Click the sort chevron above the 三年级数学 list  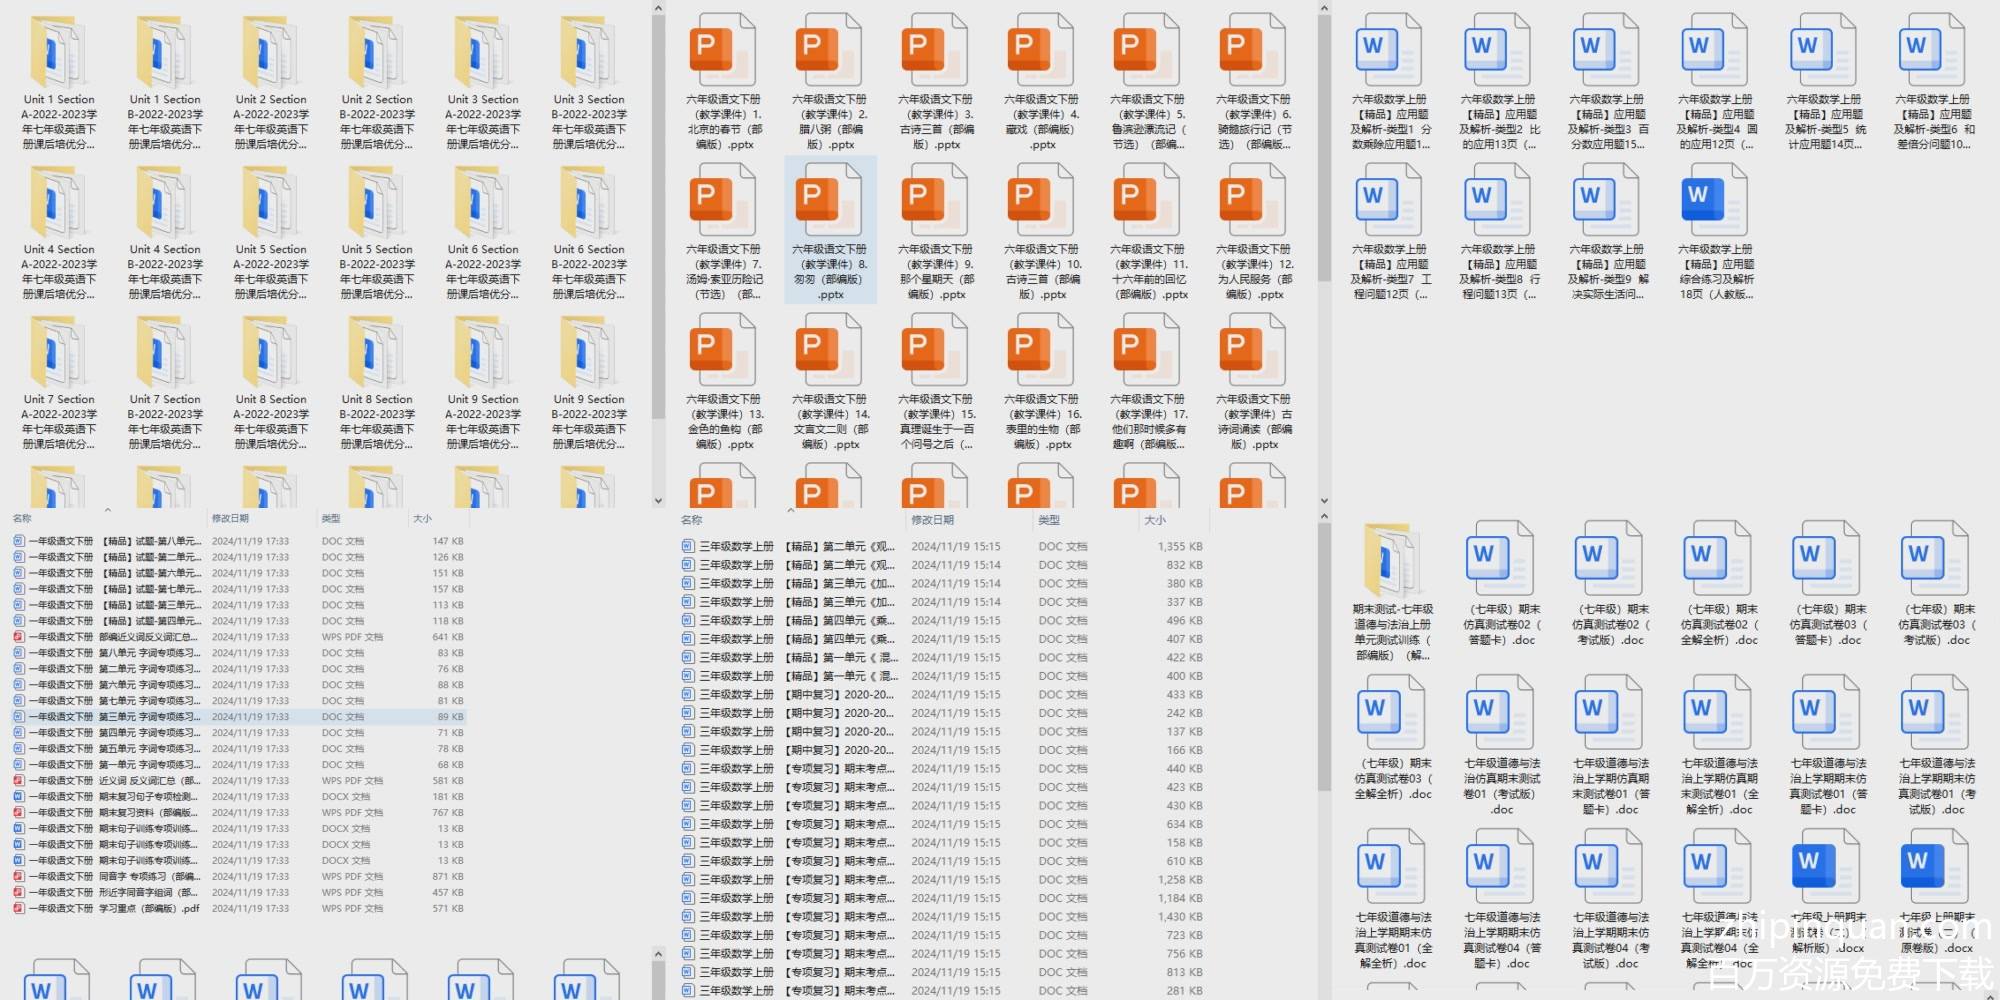coord(790,511)
